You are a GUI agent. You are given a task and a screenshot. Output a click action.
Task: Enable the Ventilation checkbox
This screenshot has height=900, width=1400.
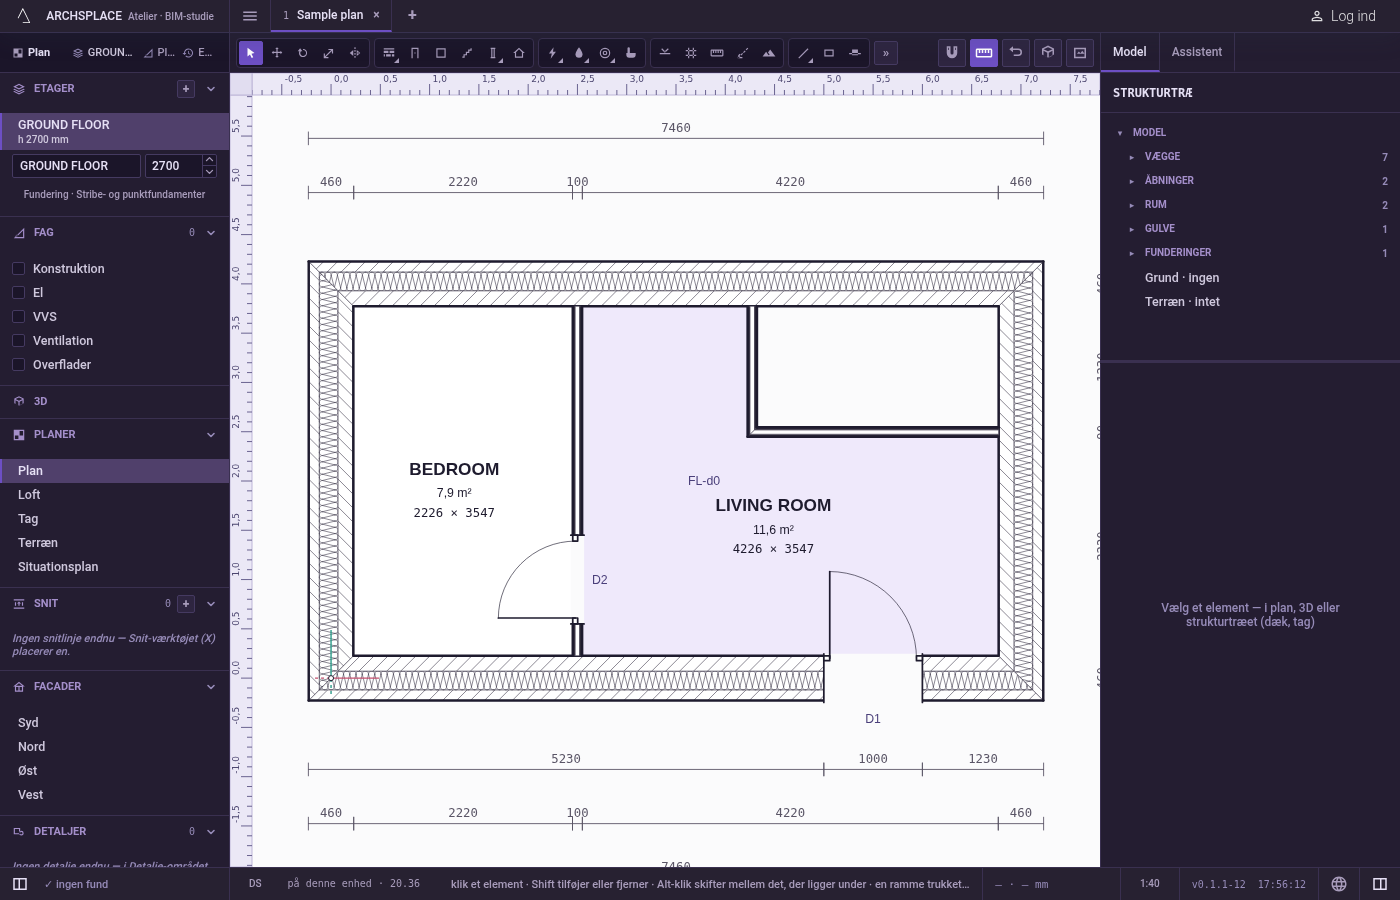18,341
